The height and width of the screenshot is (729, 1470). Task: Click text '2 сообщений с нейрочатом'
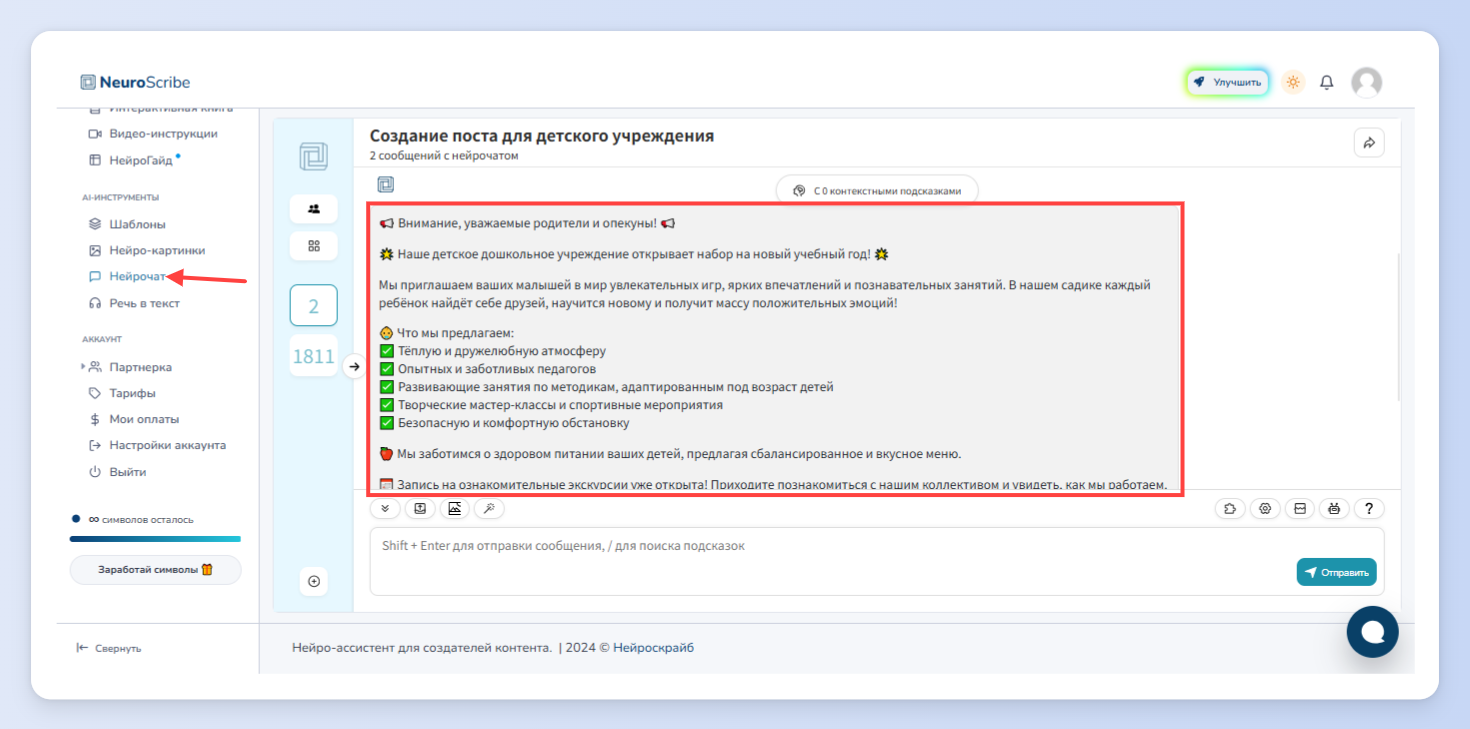(x=444, y=156)
